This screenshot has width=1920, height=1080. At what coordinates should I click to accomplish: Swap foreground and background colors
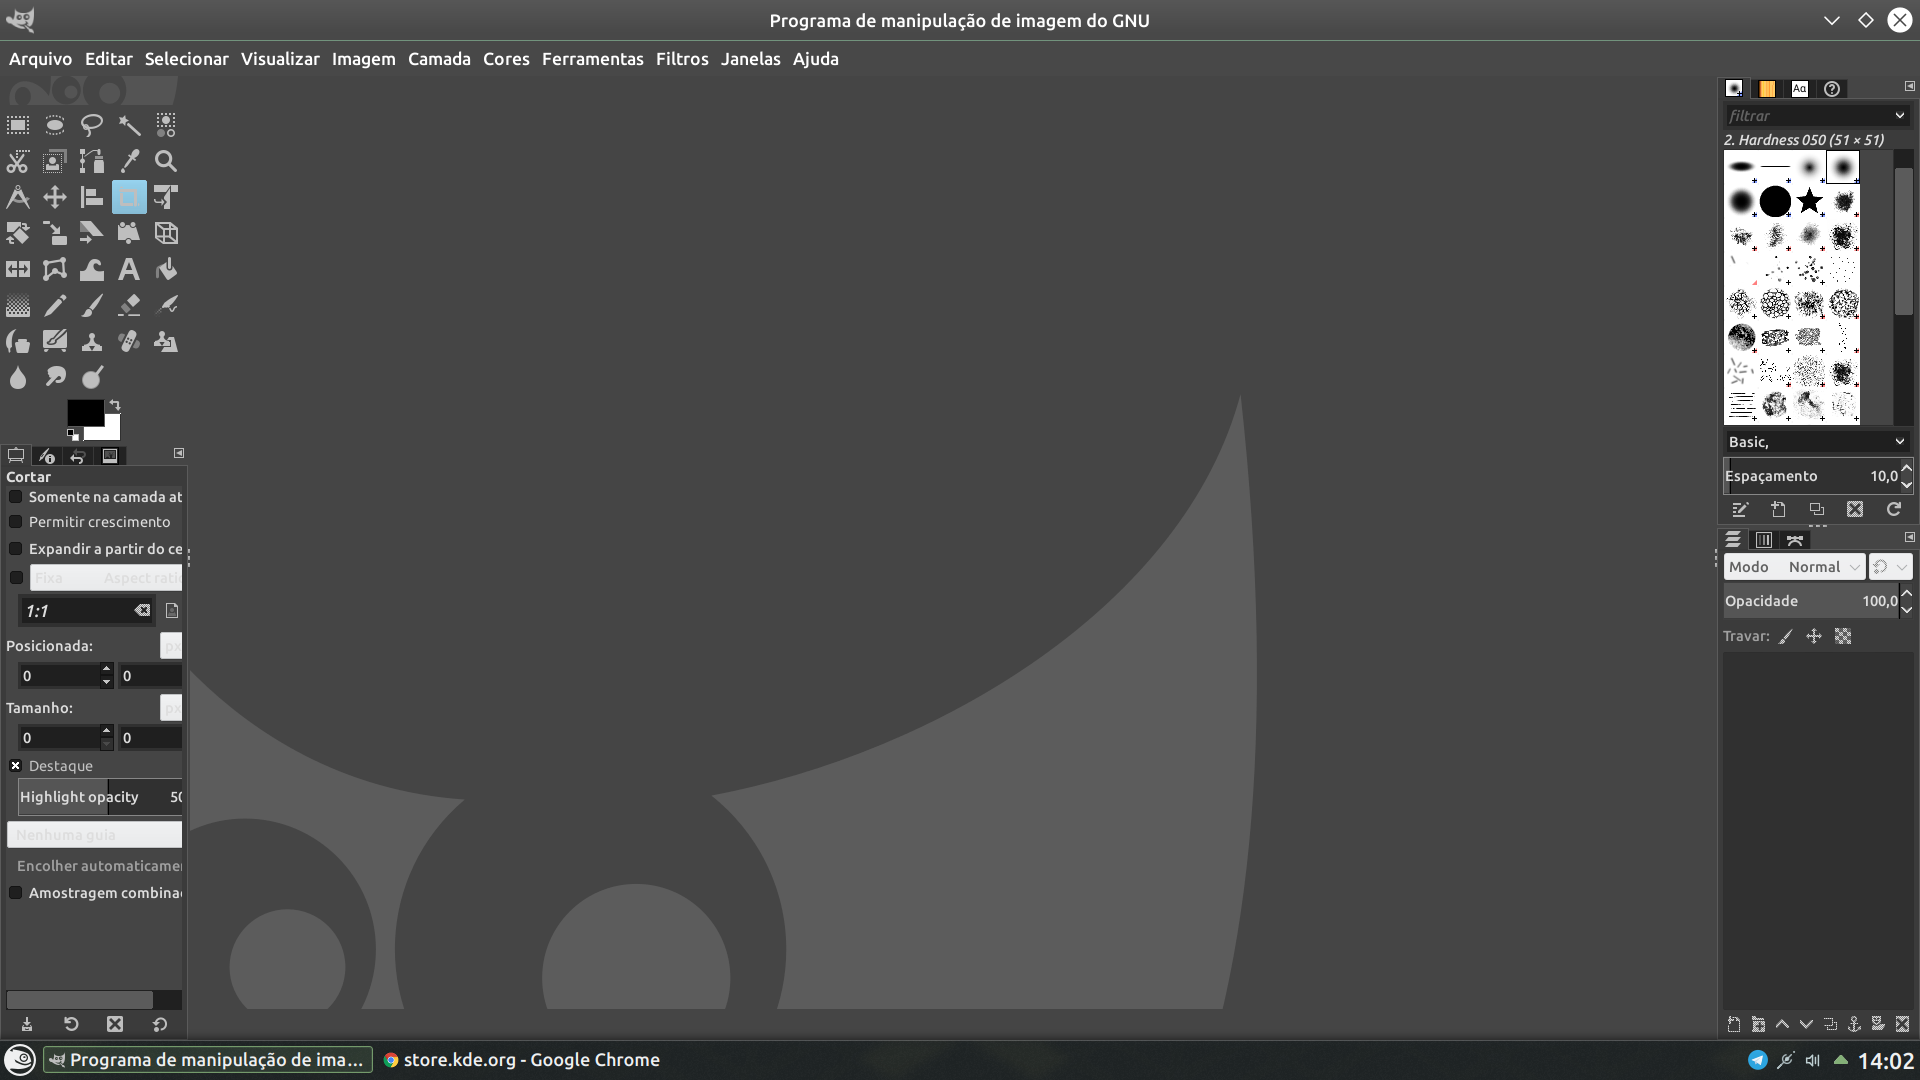pyautogui.click(x=115, y=405)
